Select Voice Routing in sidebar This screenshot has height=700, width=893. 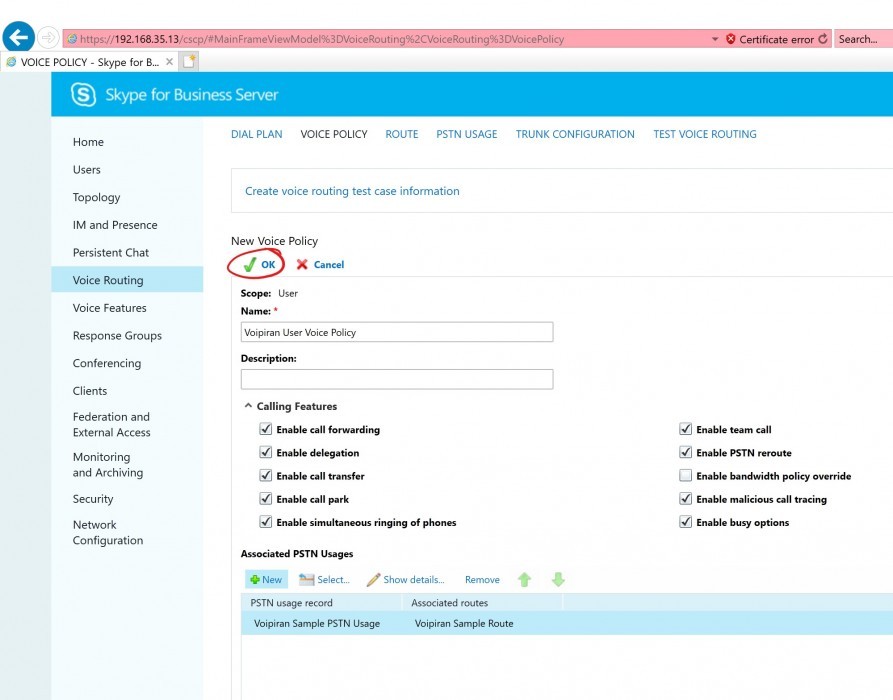[x=127, y=280]
